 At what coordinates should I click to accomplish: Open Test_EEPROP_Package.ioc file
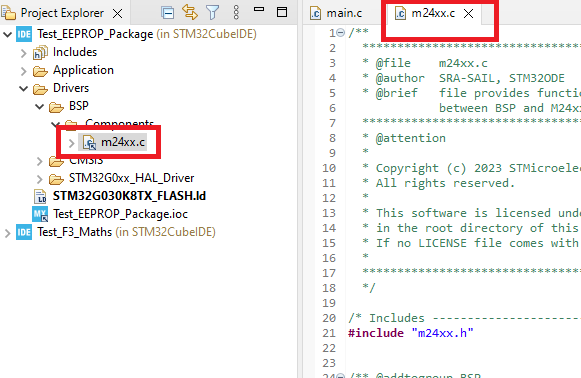(120, 214)
